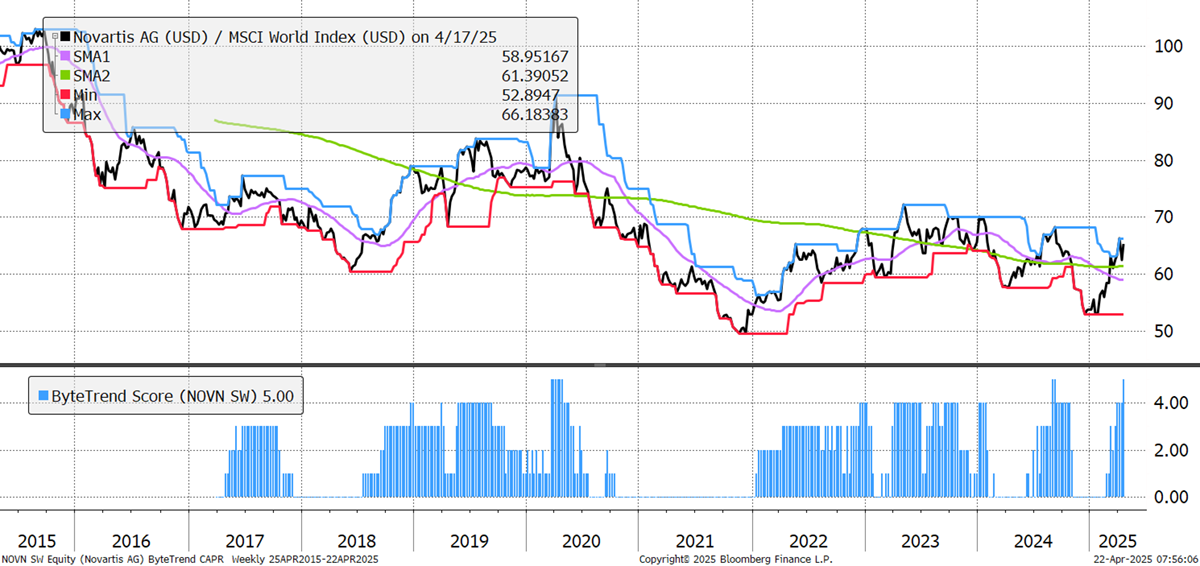The height and width of the screenshot is (566, 1200).
Task: Select the Min legend label
Action: click(x=88, y=95)
